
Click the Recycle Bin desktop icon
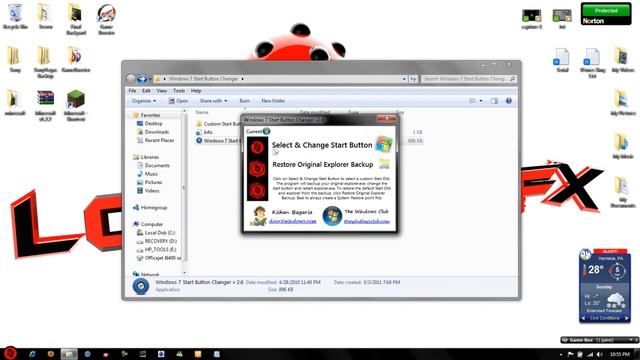pos(15,16)
